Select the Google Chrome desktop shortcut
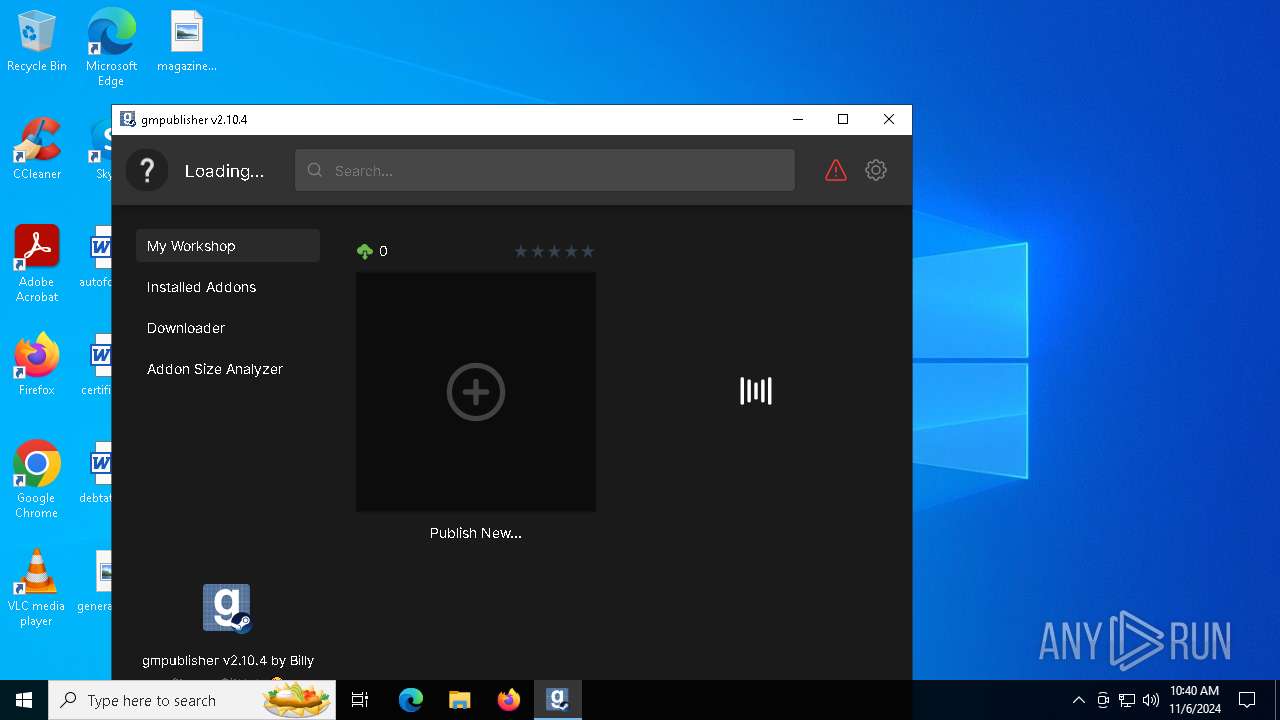This screenshot has width=1280, height=720. coord(37,480)
